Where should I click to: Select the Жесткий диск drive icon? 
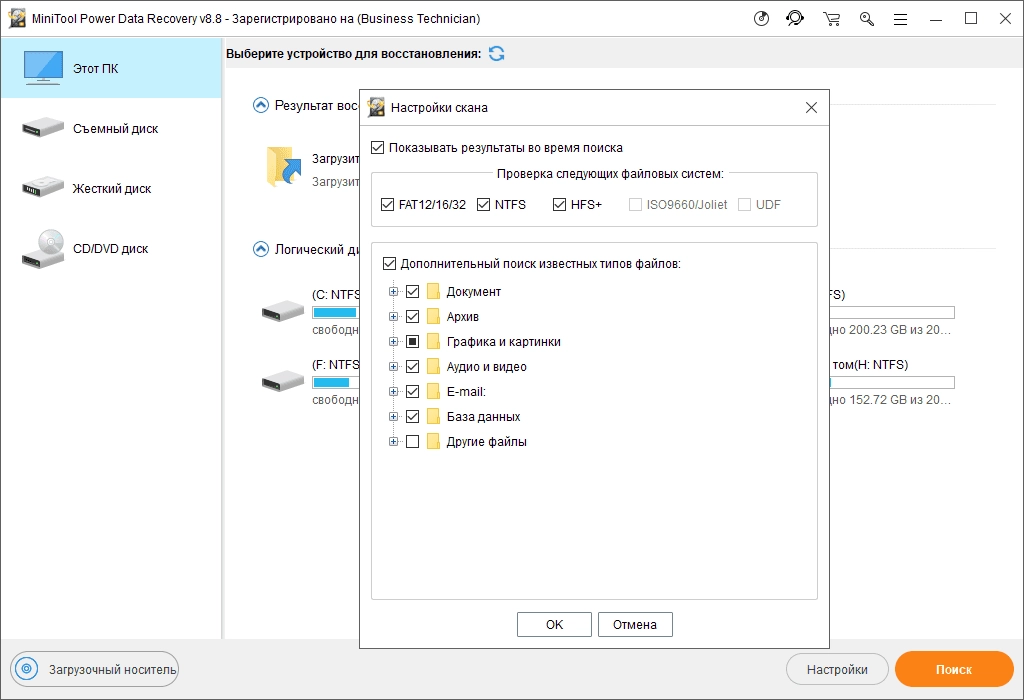[42, 187]
